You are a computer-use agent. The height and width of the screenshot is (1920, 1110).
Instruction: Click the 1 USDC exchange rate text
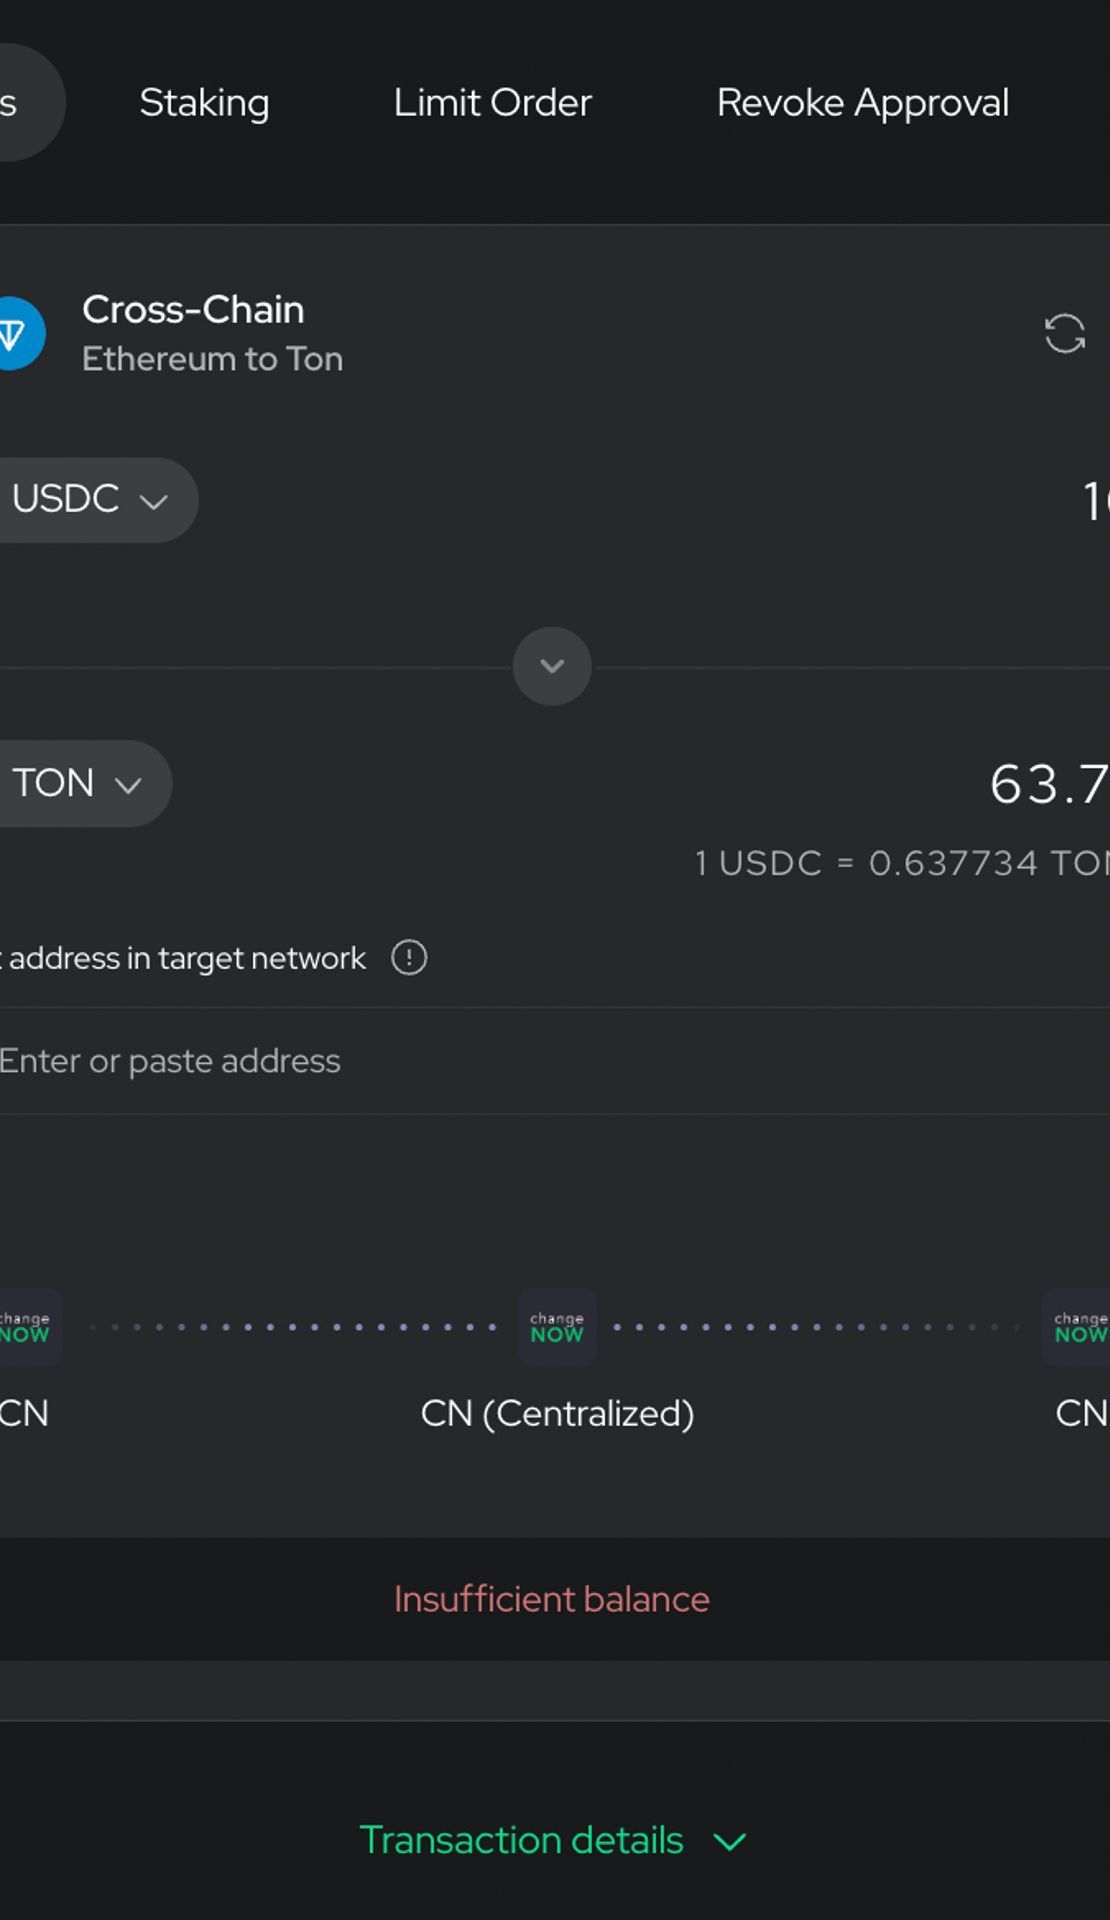902,863
